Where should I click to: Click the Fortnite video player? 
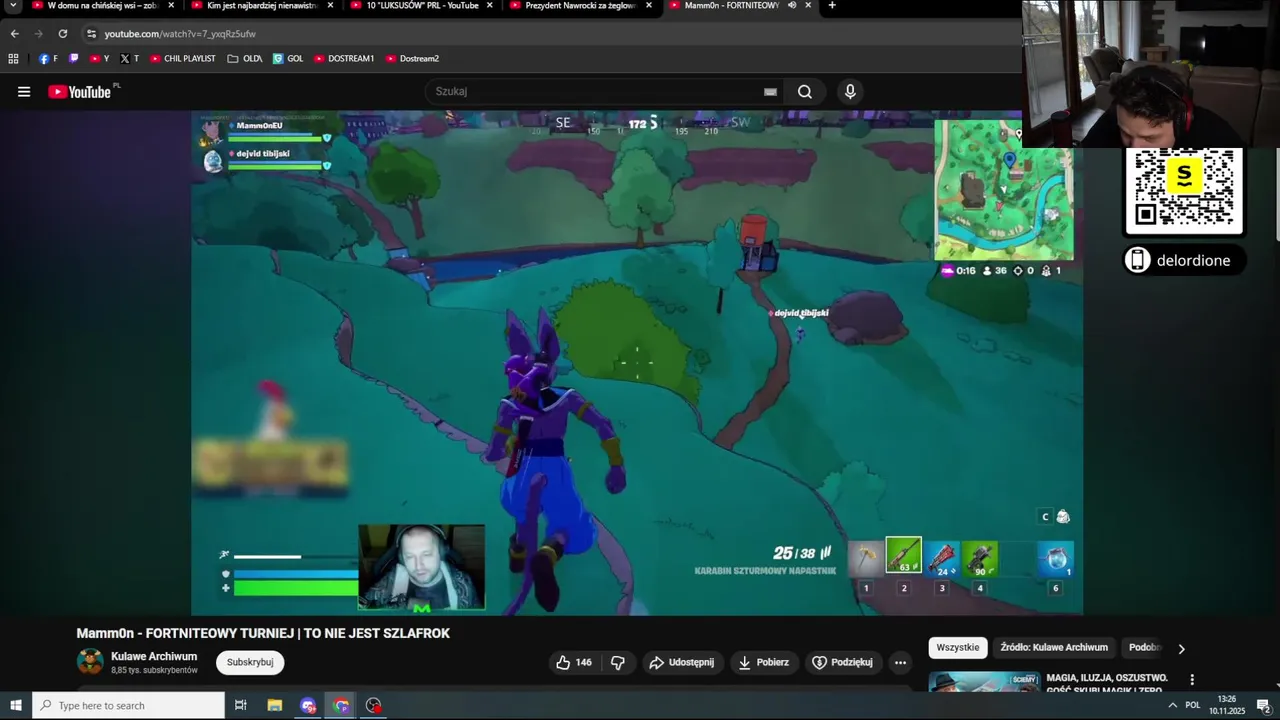[x=637, y=363]
